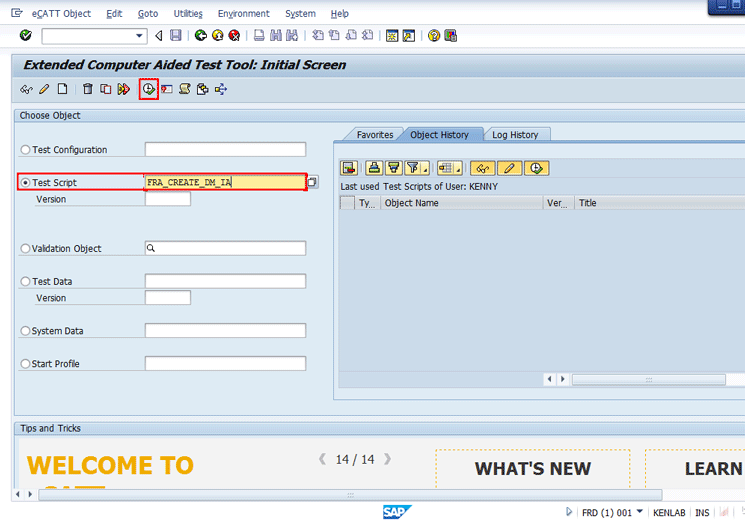
Task: Click the green Back arrow icon
Action: (x=201, y=35)
